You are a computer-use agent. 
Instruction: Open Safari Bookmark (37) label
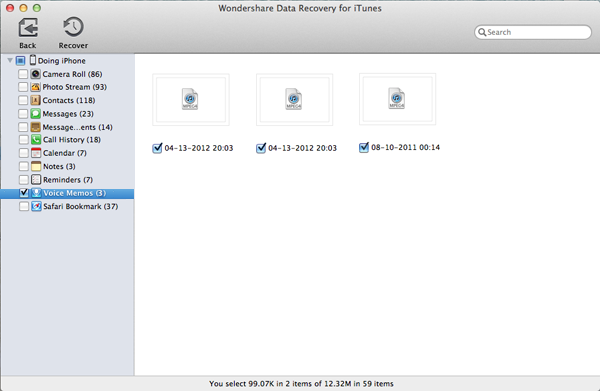click(81, 207)
